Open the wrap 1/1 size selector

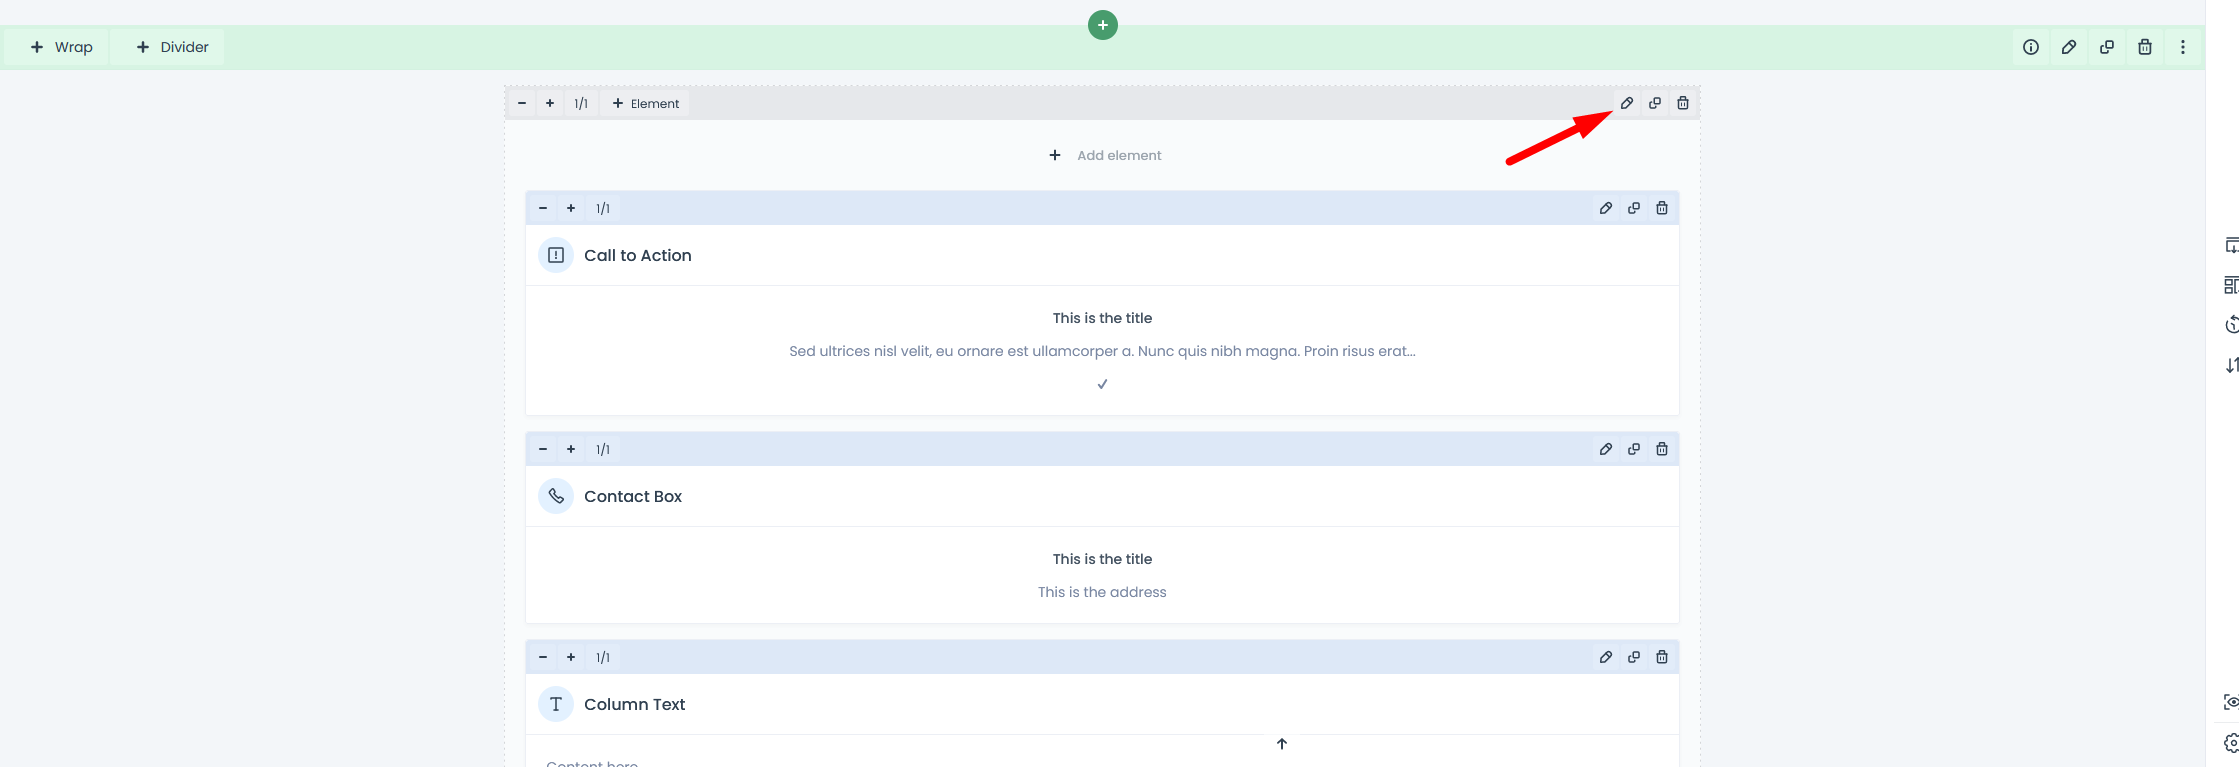coord(581,104)
